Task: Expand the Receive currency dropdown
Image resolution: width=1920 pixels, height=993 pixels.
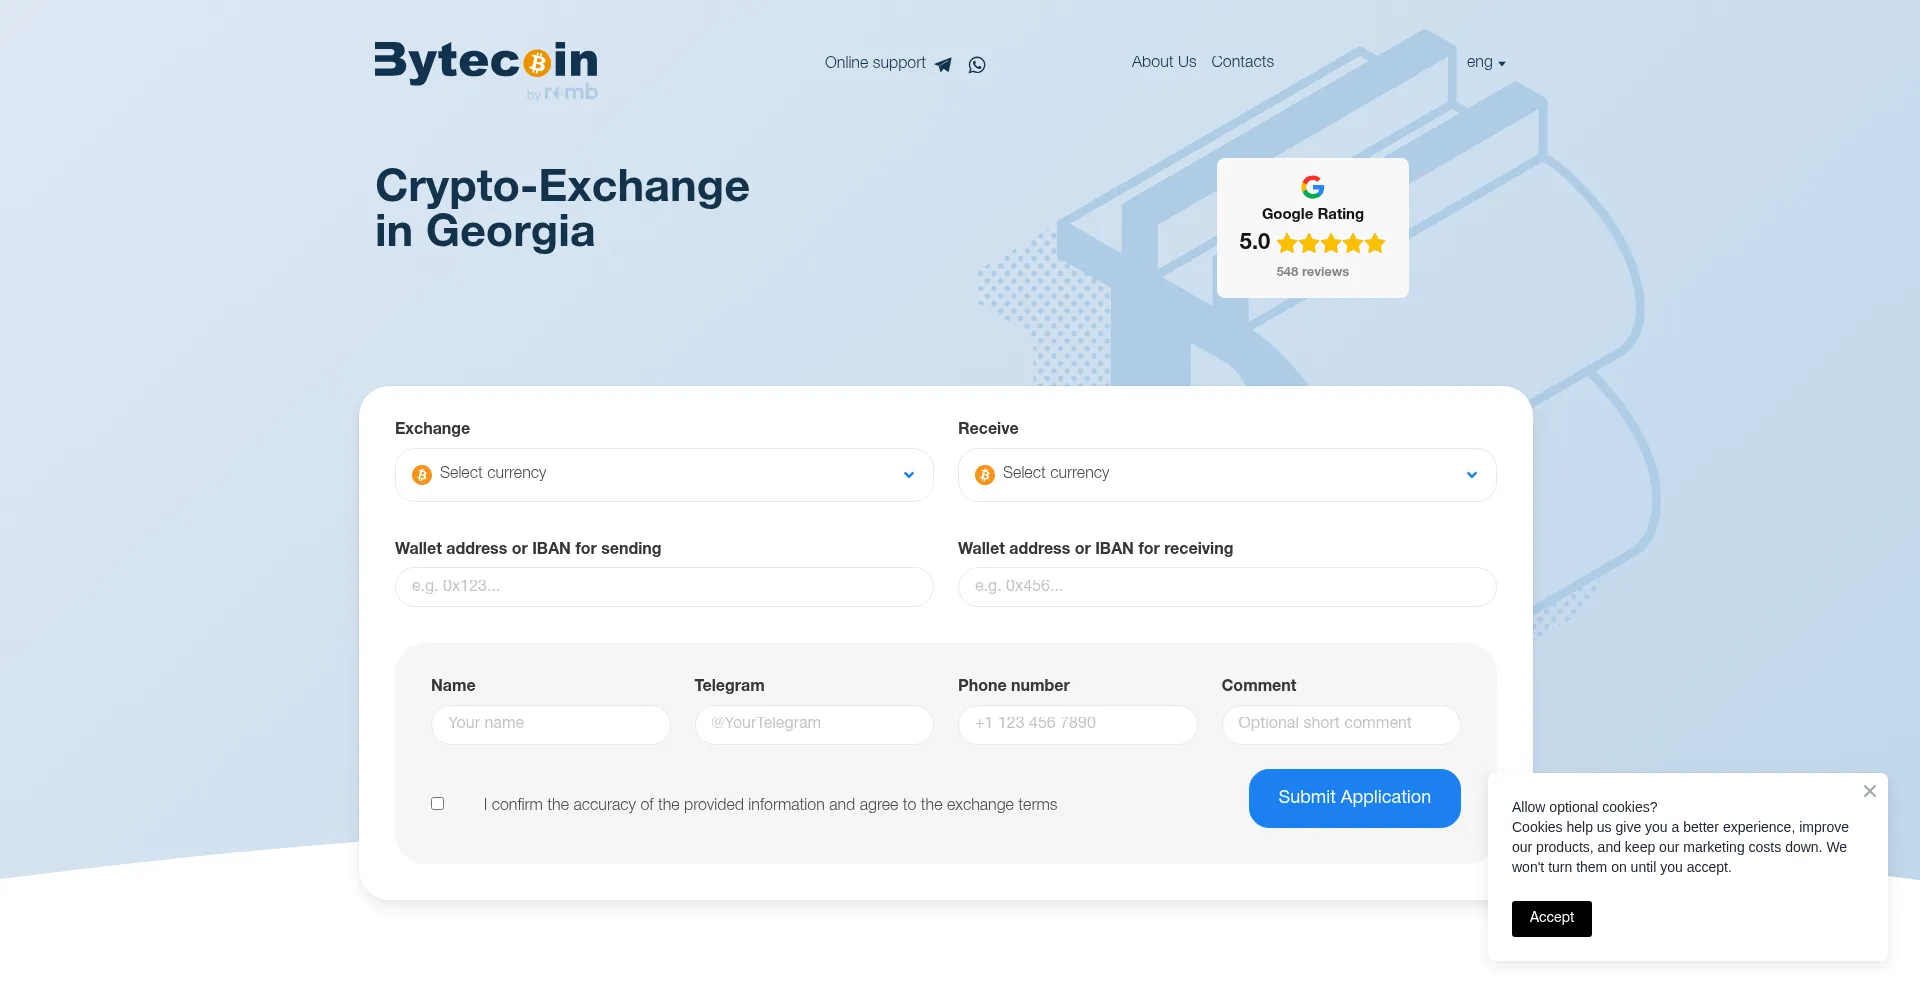Action: pyautogui.click(x=1471, y=475)
